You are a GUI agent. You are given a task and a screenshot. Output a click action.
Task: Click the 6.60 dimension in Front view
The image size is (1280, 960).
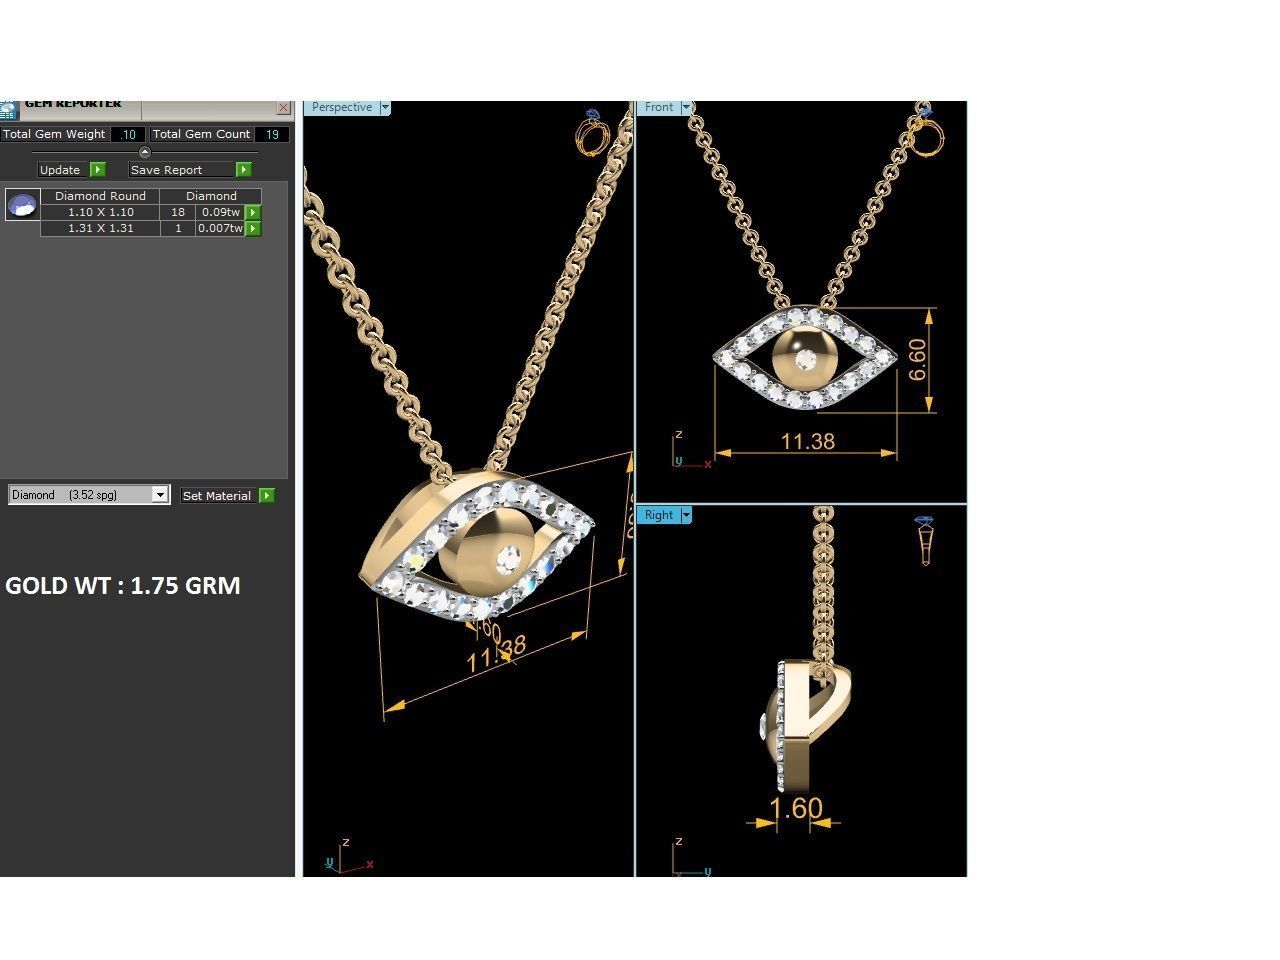pos(918,359)
